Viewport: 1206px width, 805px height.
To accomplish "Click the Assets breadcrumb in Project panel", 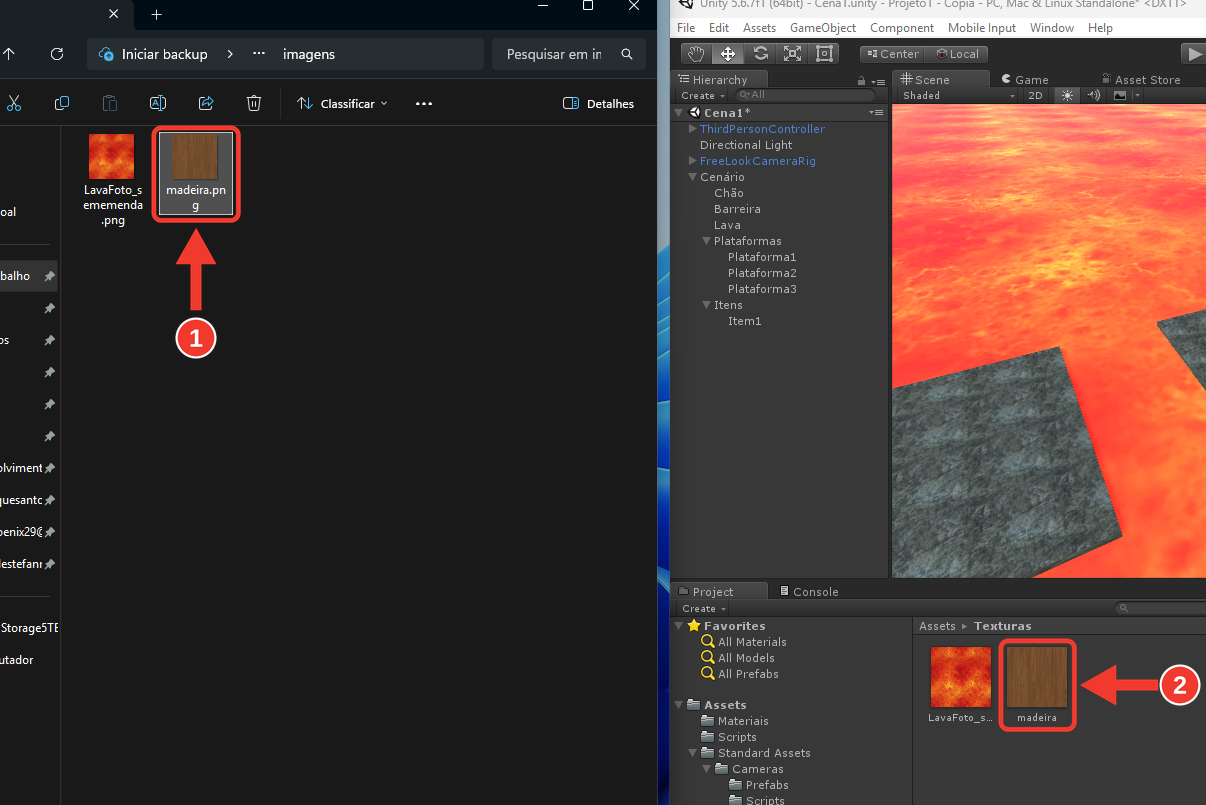I will pos(937,626).
